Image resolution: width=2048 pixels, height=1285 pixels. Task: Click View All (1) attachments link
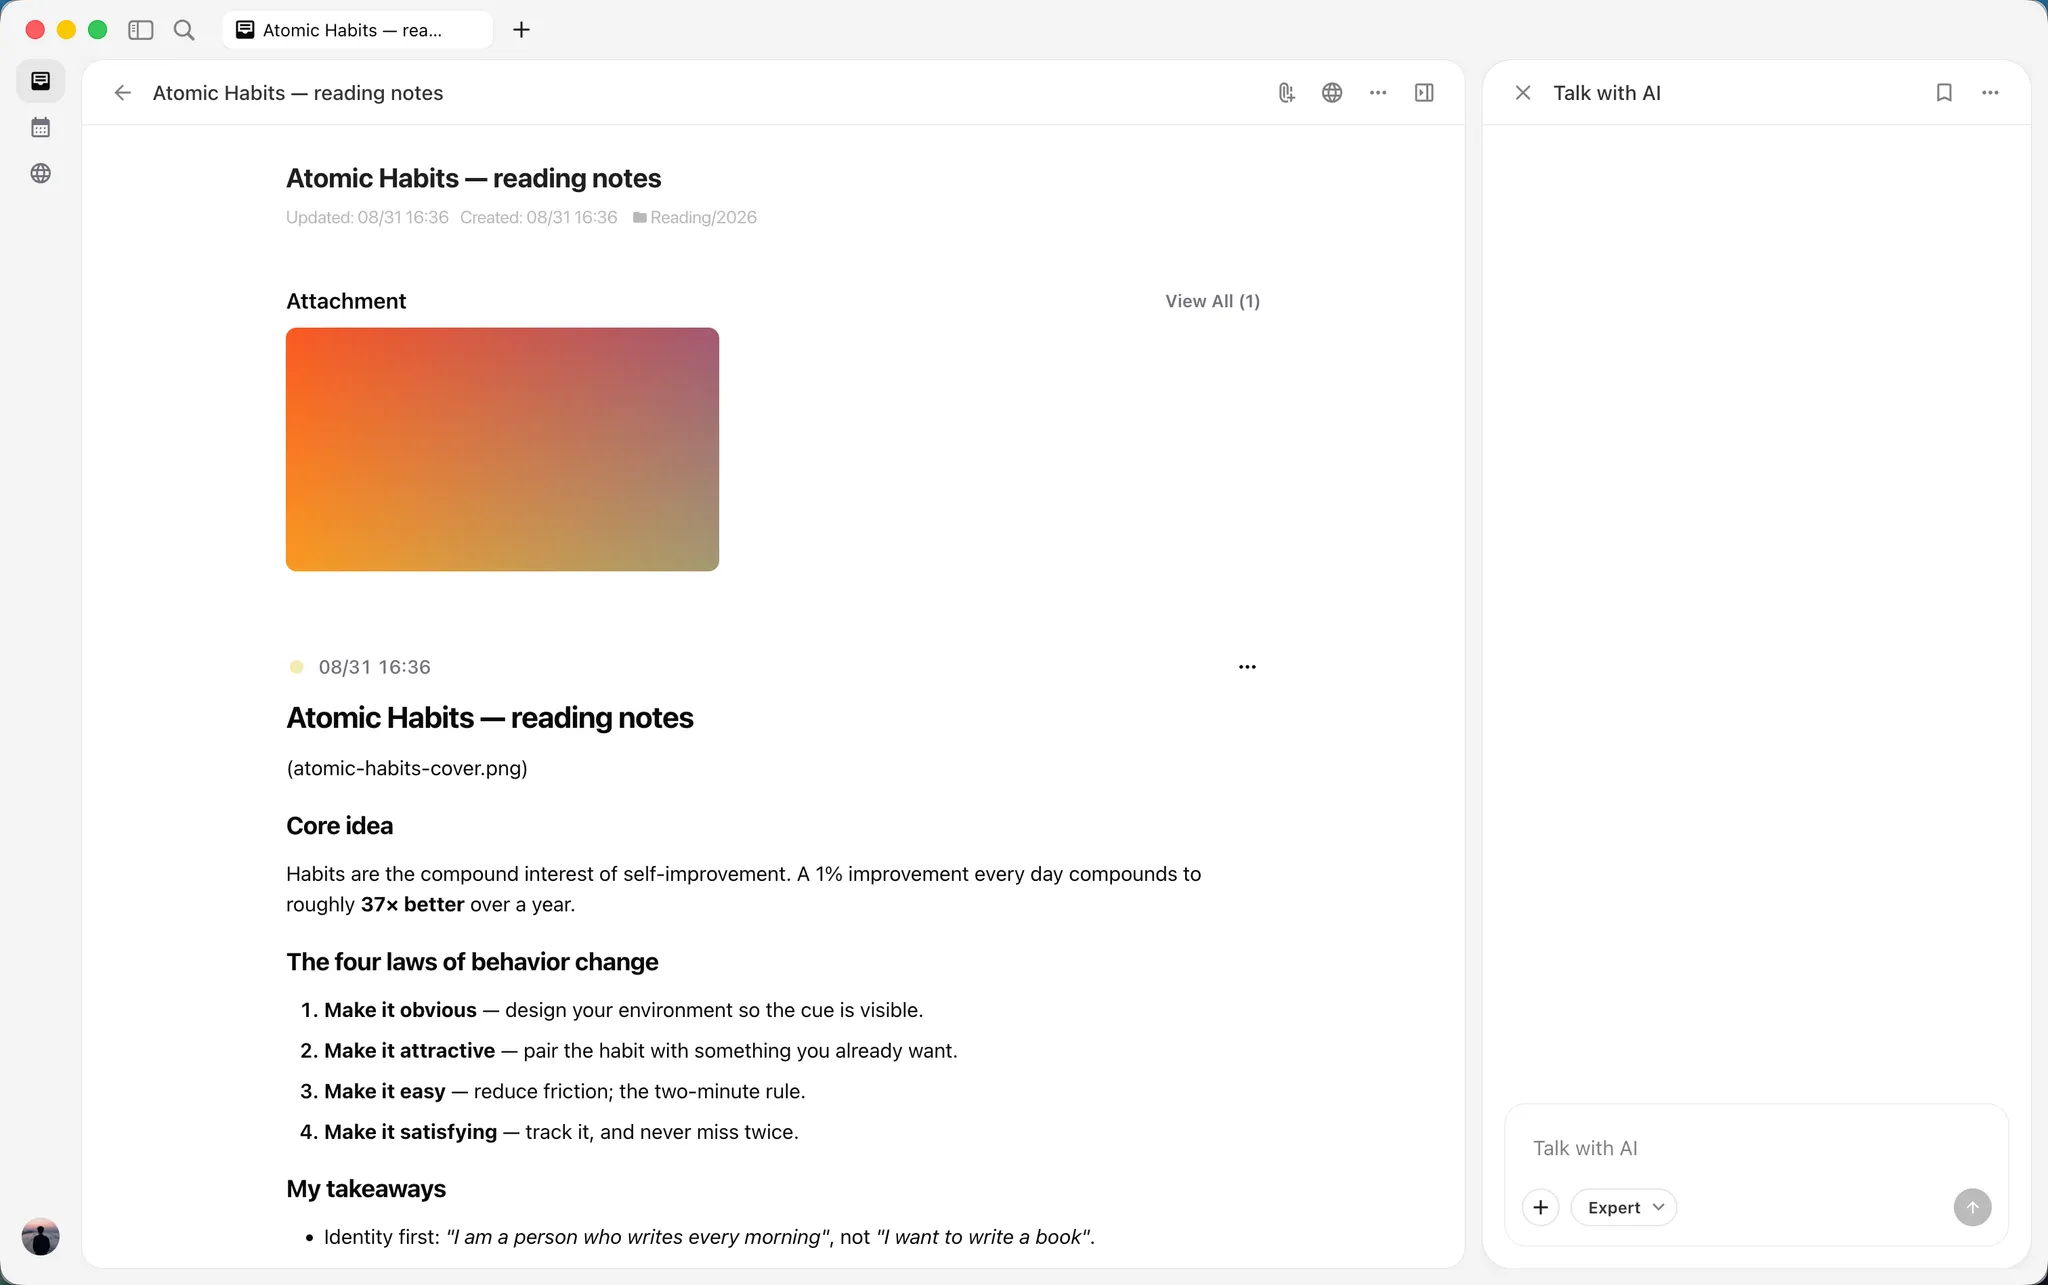[1212, 301]
